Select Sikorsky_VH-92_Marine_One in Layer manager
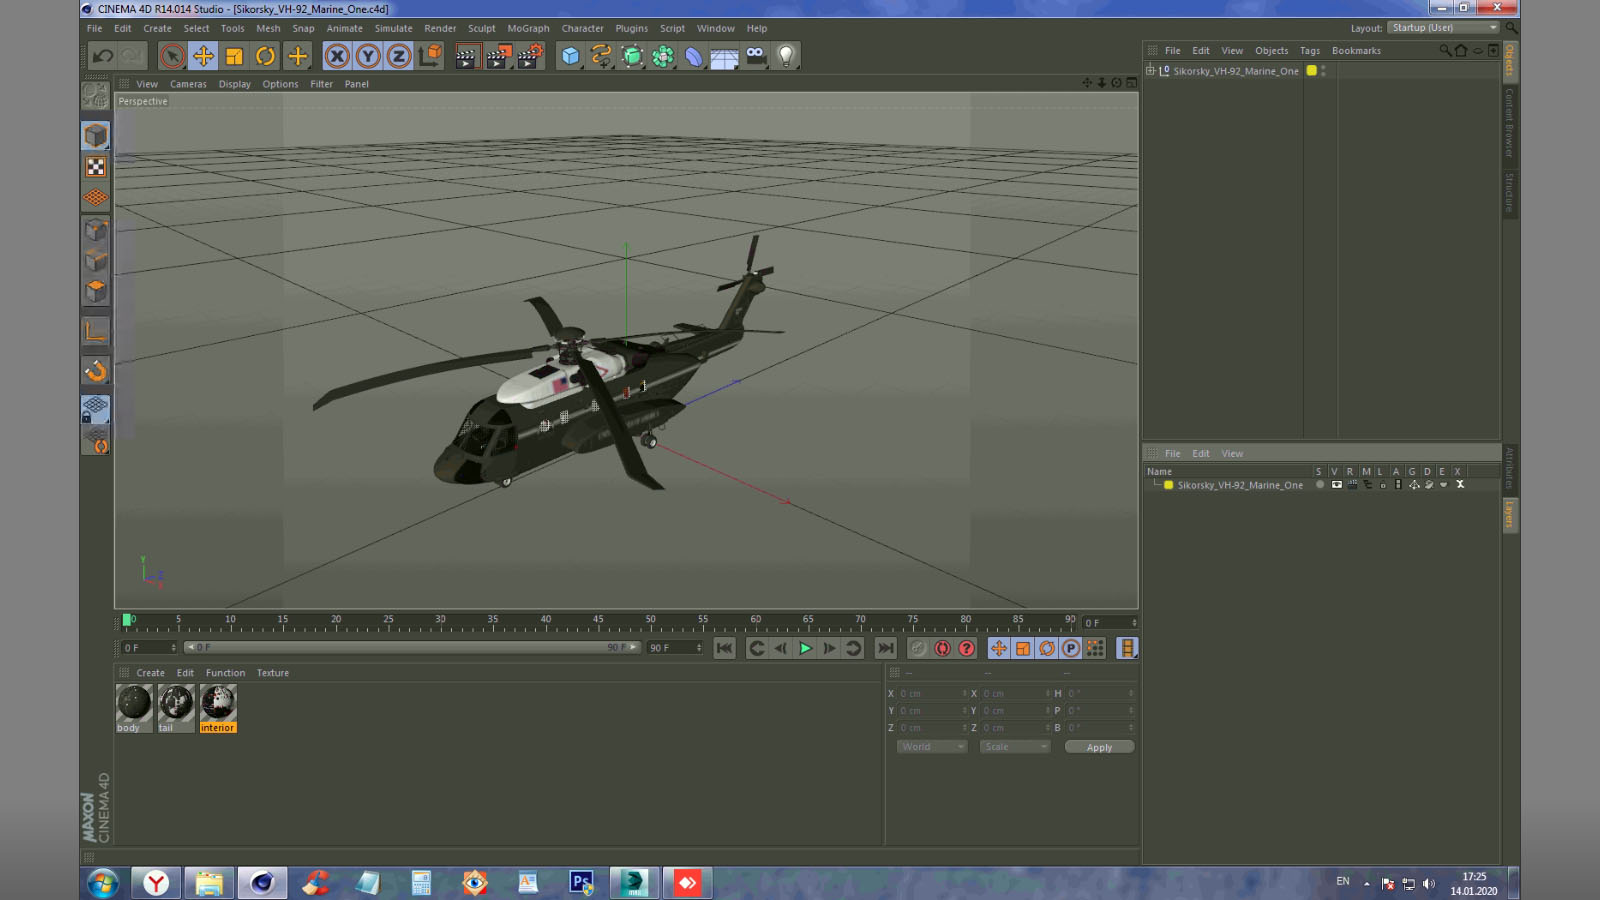 [1240, 485]
